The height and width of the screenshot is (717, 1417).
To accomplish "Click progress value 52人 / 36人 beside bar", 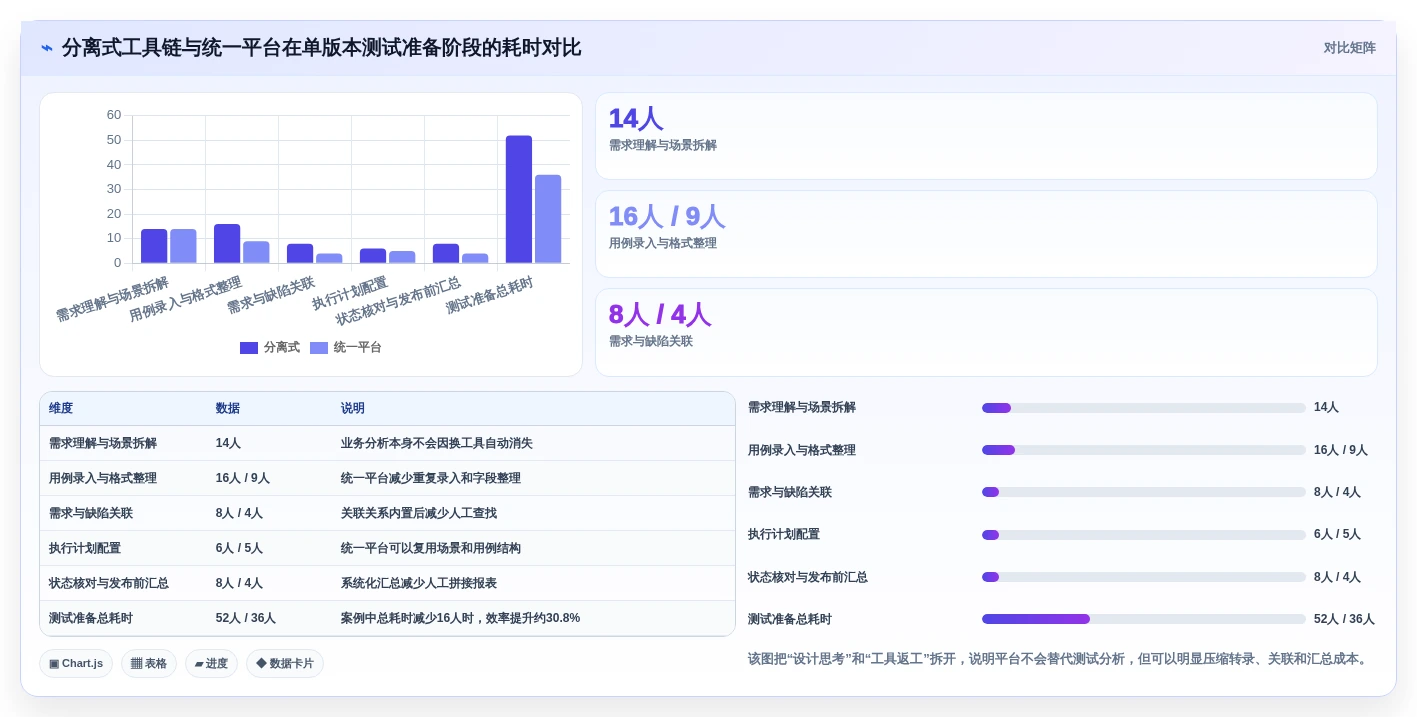I will [1344, 619].
